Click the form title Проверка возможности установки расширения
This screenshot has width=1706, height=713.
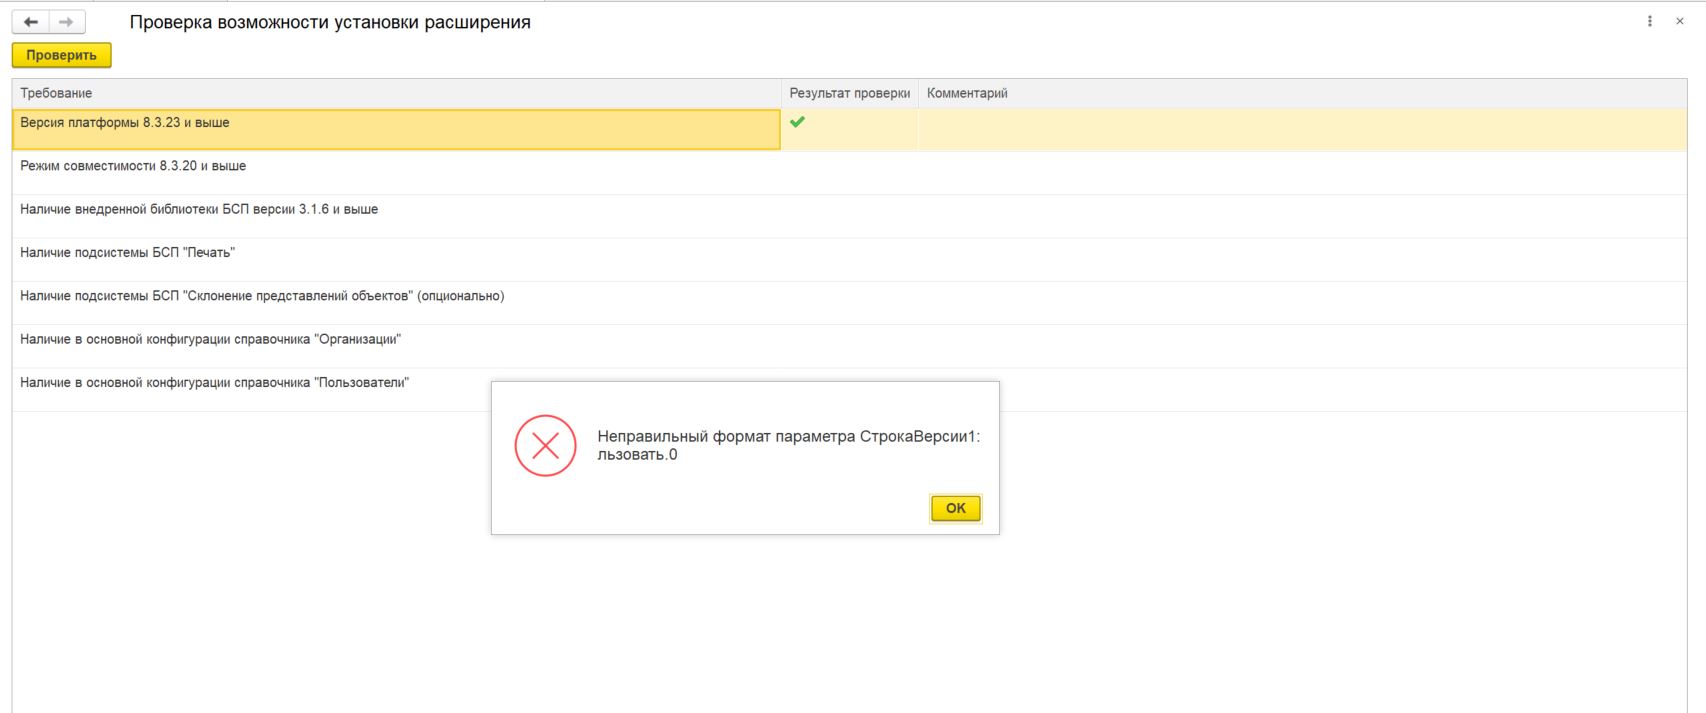330,22
